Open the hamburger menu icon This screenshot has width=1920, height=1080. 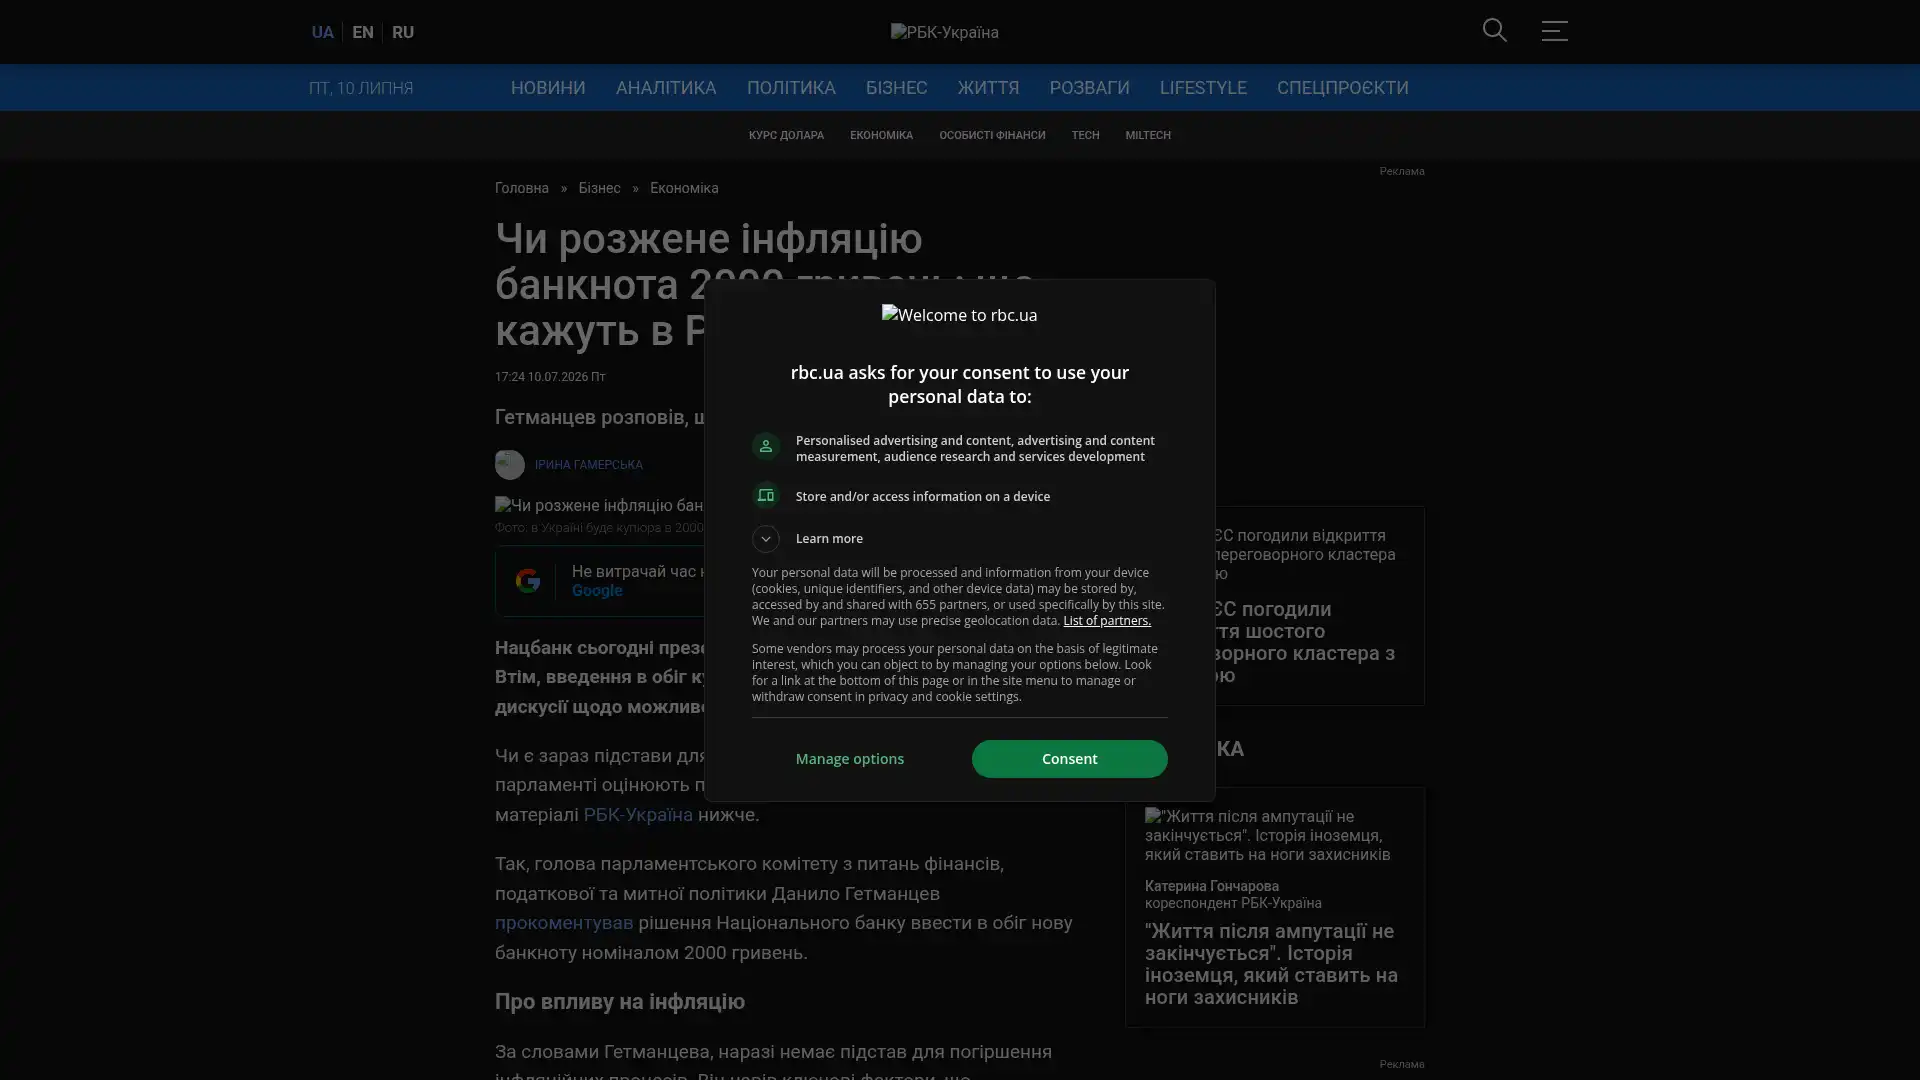(x=1554, y=31)
